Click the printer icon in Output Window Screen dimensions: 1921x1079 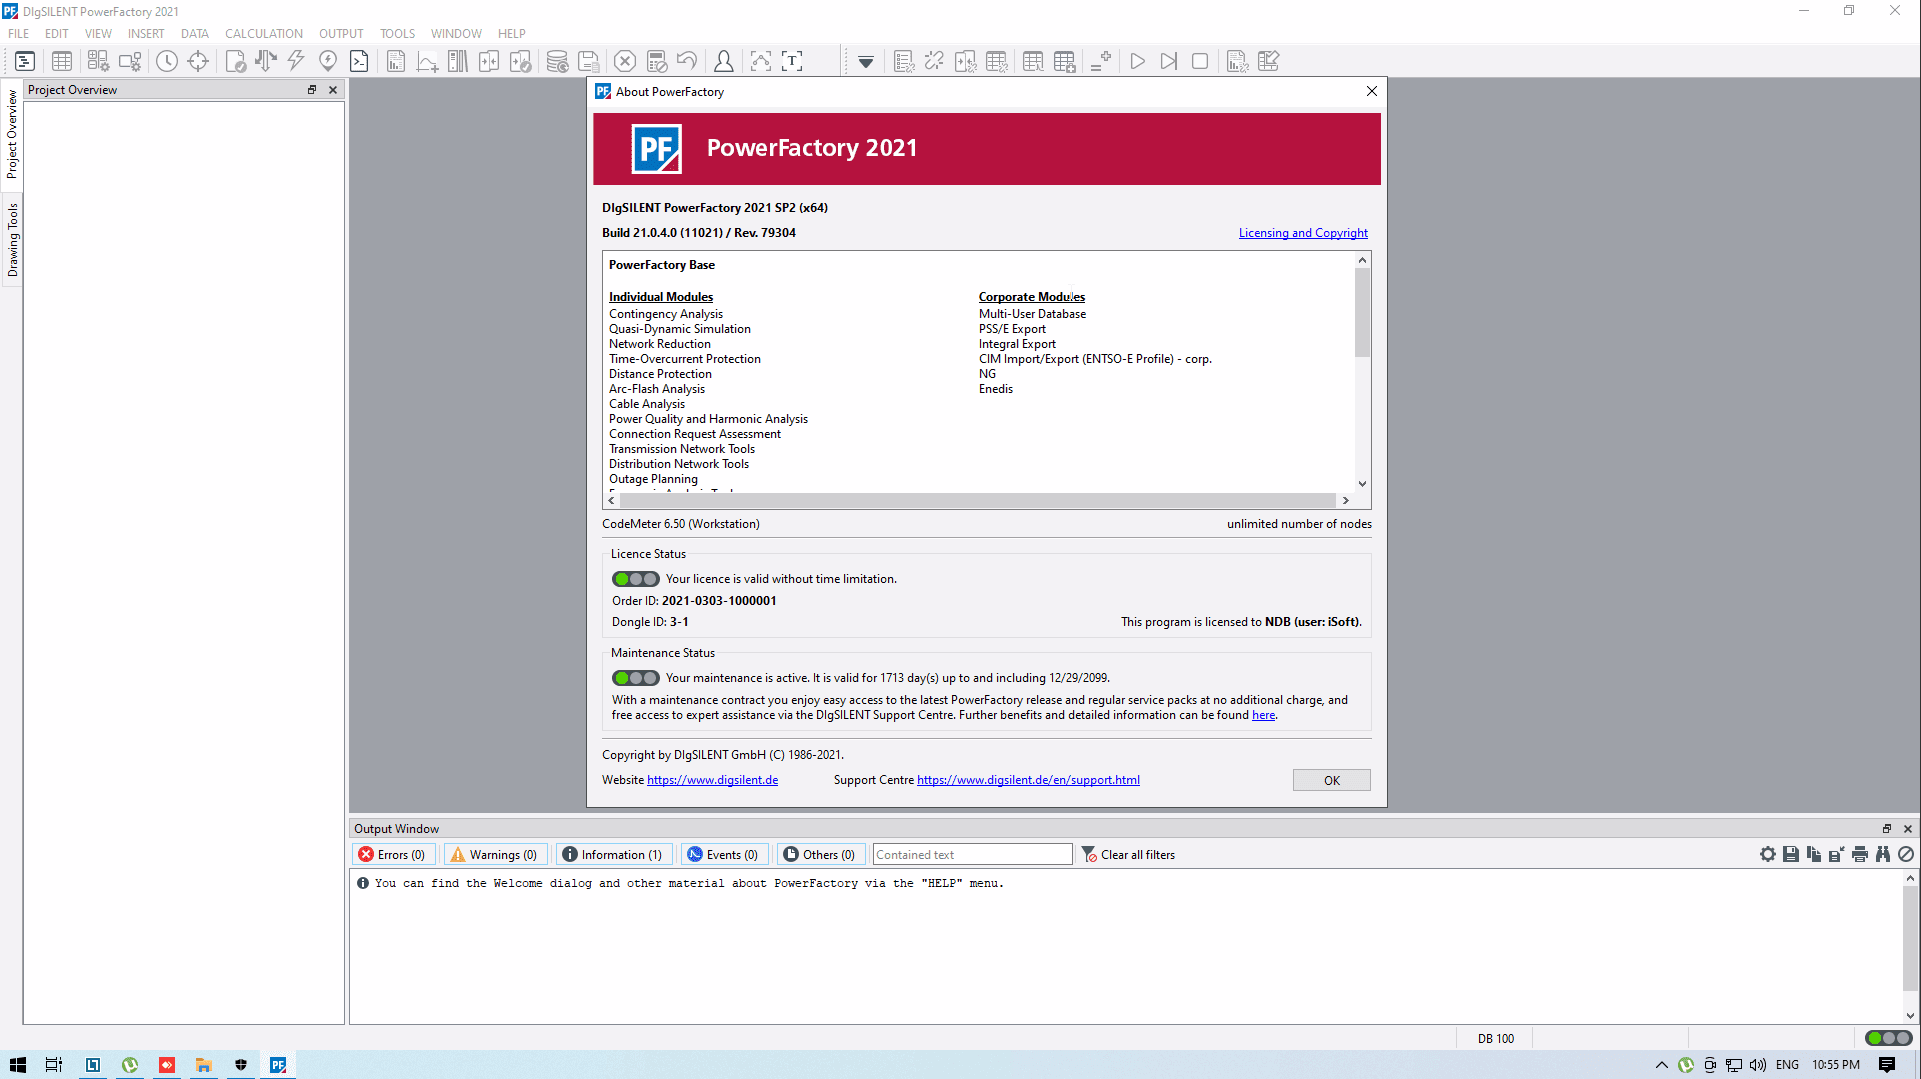tap(1860, 855)
